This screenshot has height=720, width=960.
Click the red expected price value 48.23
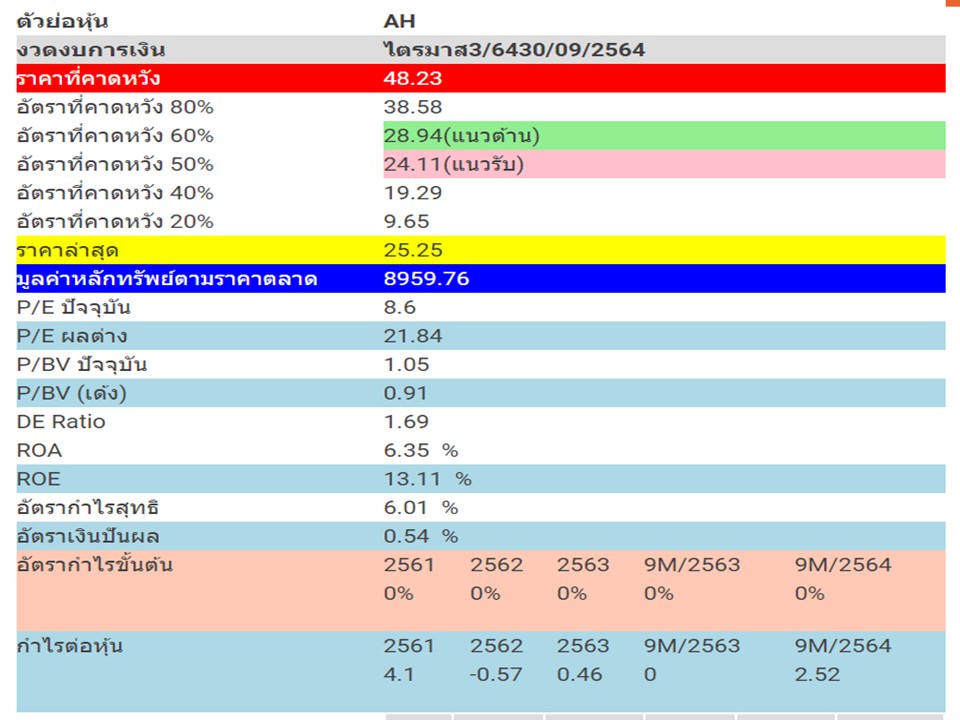click(412, 78)
